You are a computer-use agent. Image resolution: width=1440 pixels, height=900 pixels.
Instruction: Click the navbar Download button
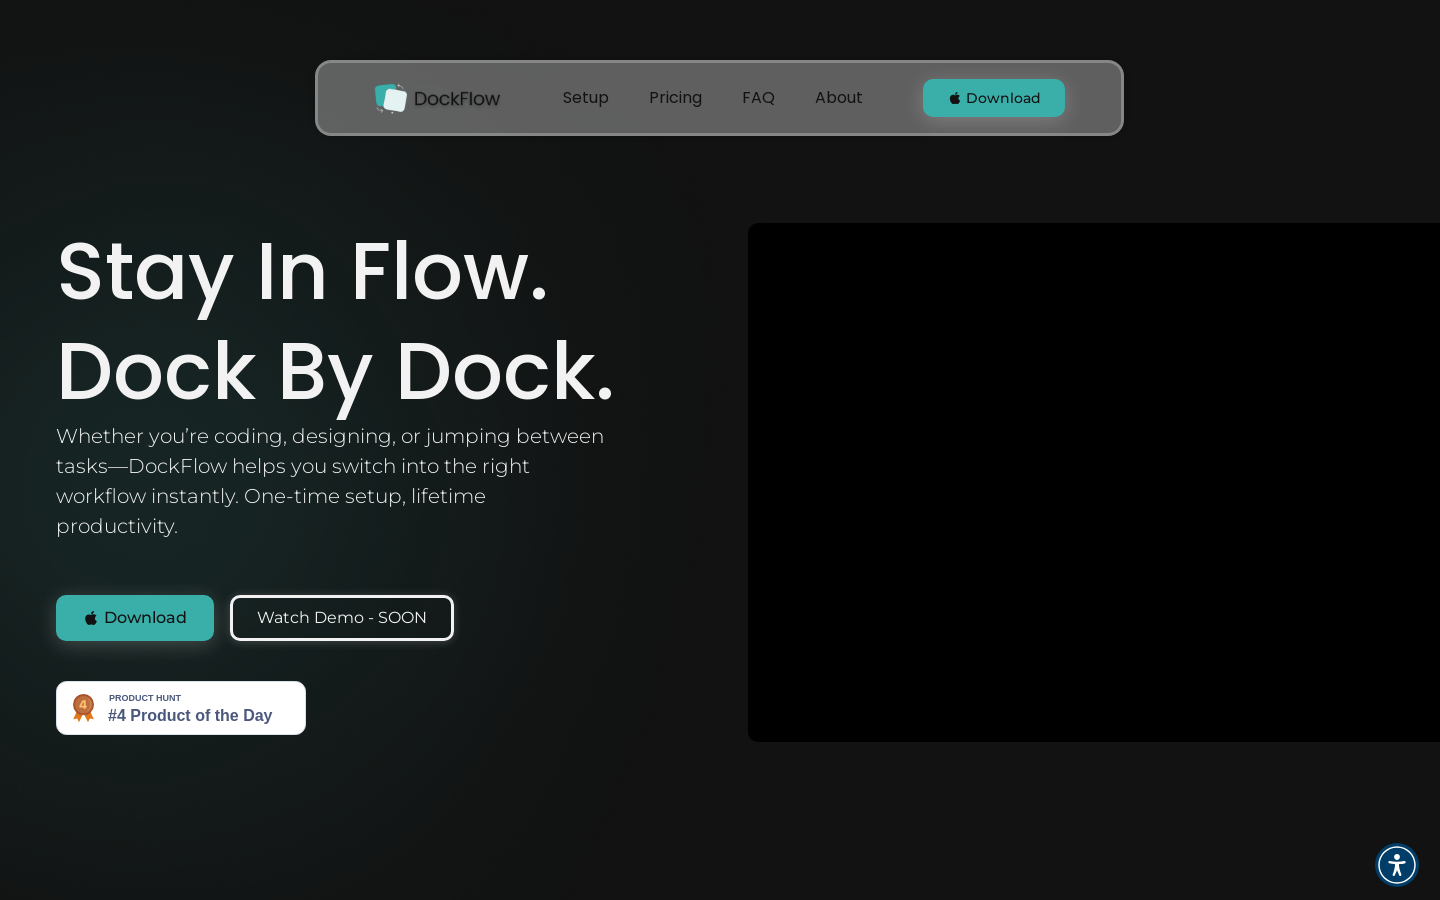994,98
